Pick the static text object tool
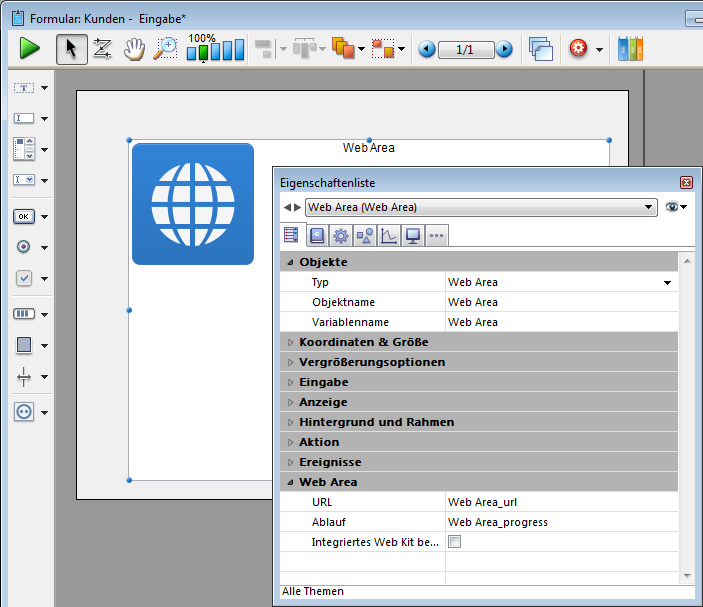703x607 pixels. click(x=24, y=88)
